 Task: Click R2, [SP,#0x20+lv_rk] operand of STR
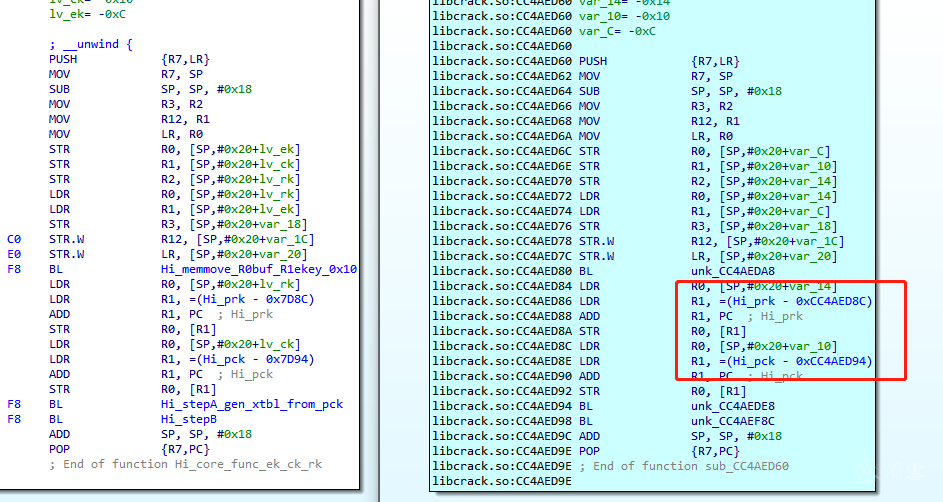[230, 179]
